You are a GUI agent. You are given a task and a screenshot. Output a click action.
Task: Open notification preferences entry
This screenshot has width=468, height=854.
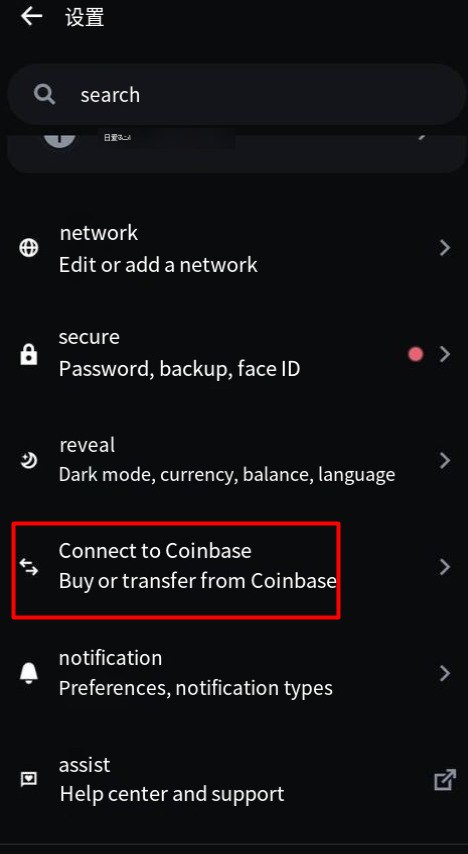pos(234,673)
